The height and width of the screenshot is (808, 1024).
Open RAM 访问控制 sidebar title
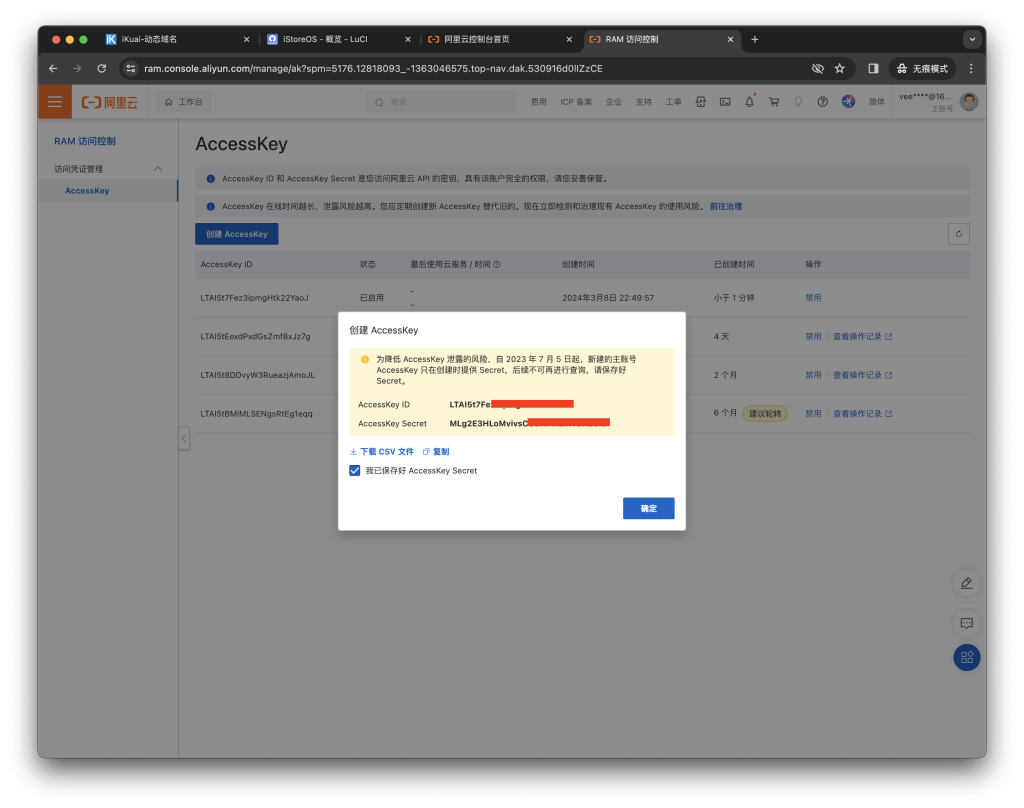click(85, 141)
